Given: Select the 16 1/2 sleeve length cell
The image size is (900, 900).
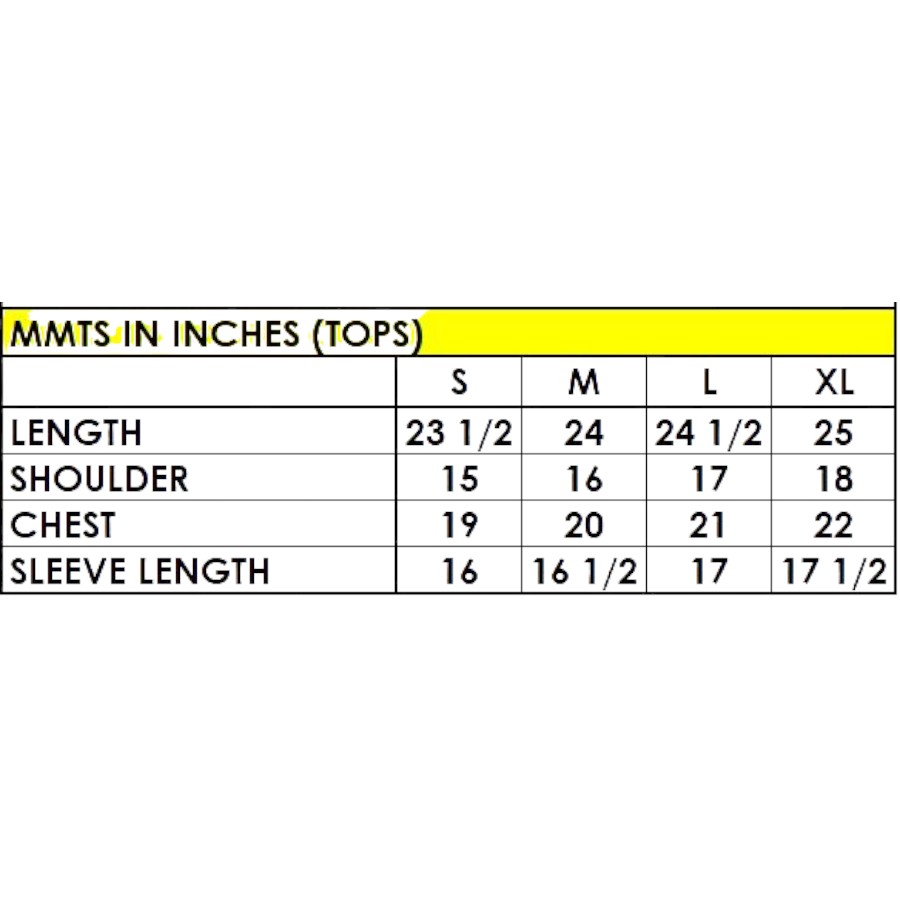Looking at the screenshot, I should click(584, 571).
